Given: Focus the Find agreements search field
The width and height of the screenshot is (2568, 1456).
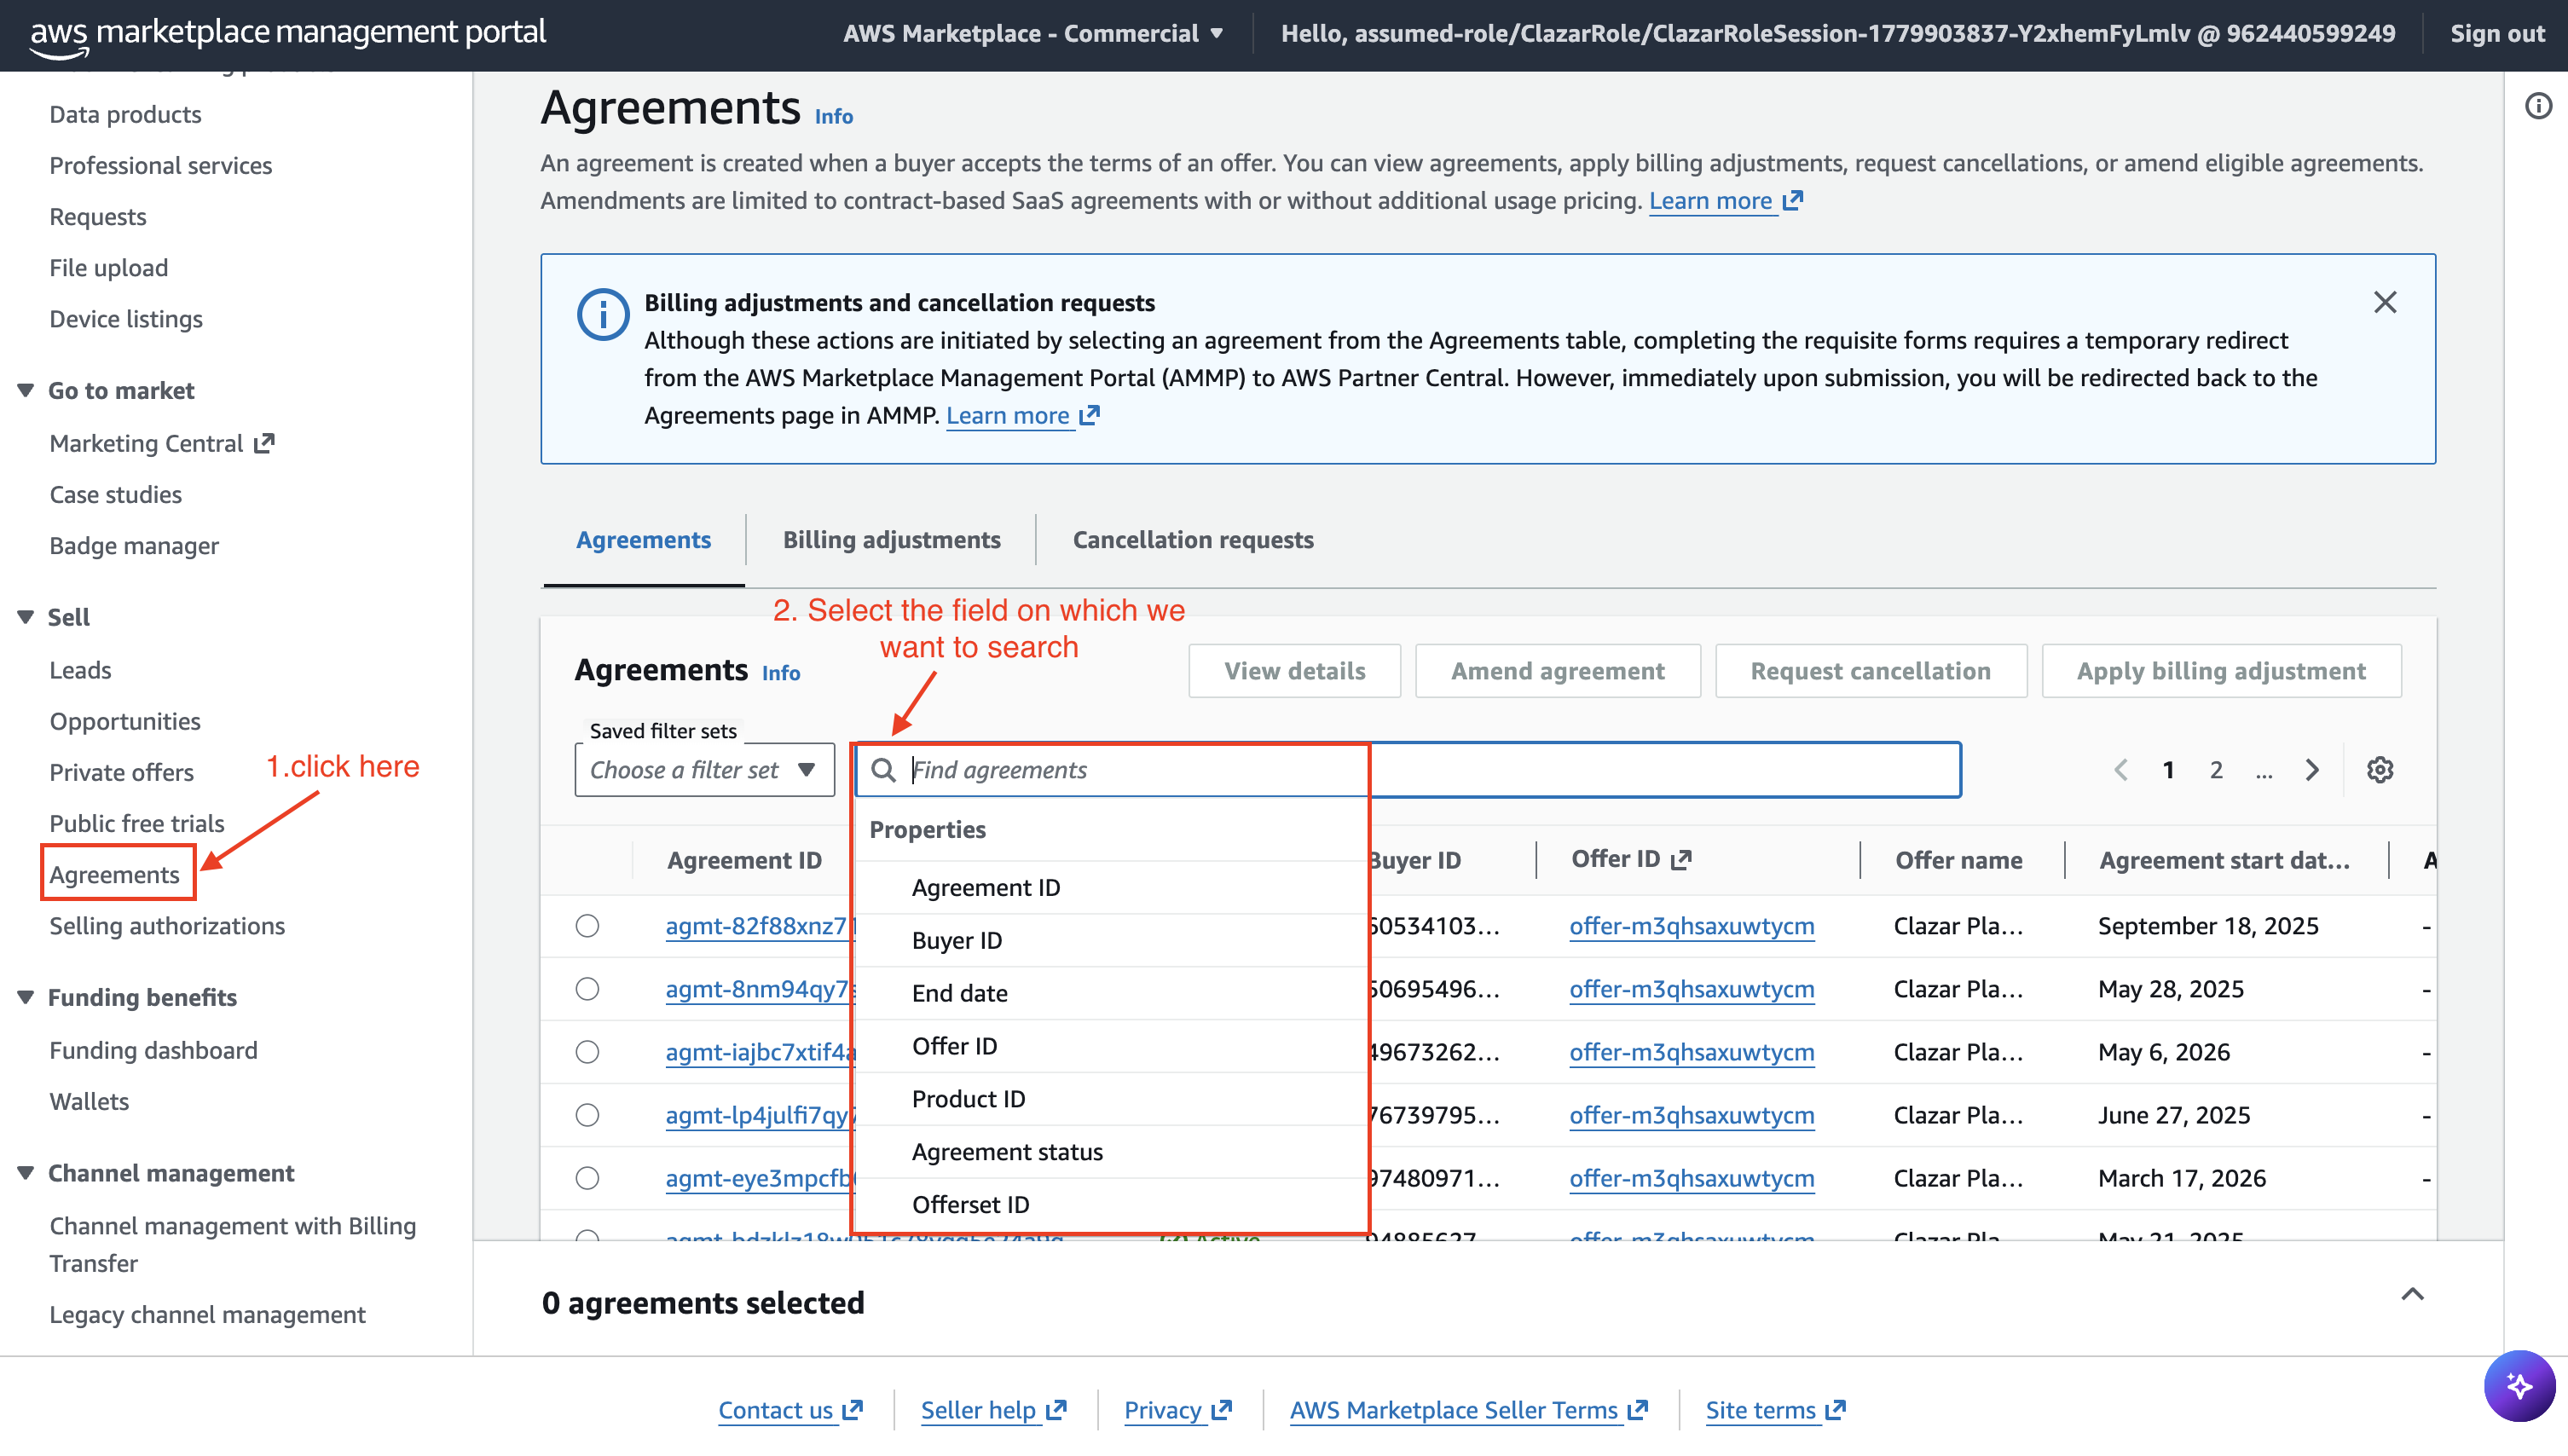Looking at the screenshot, I should coord(1407,770).
